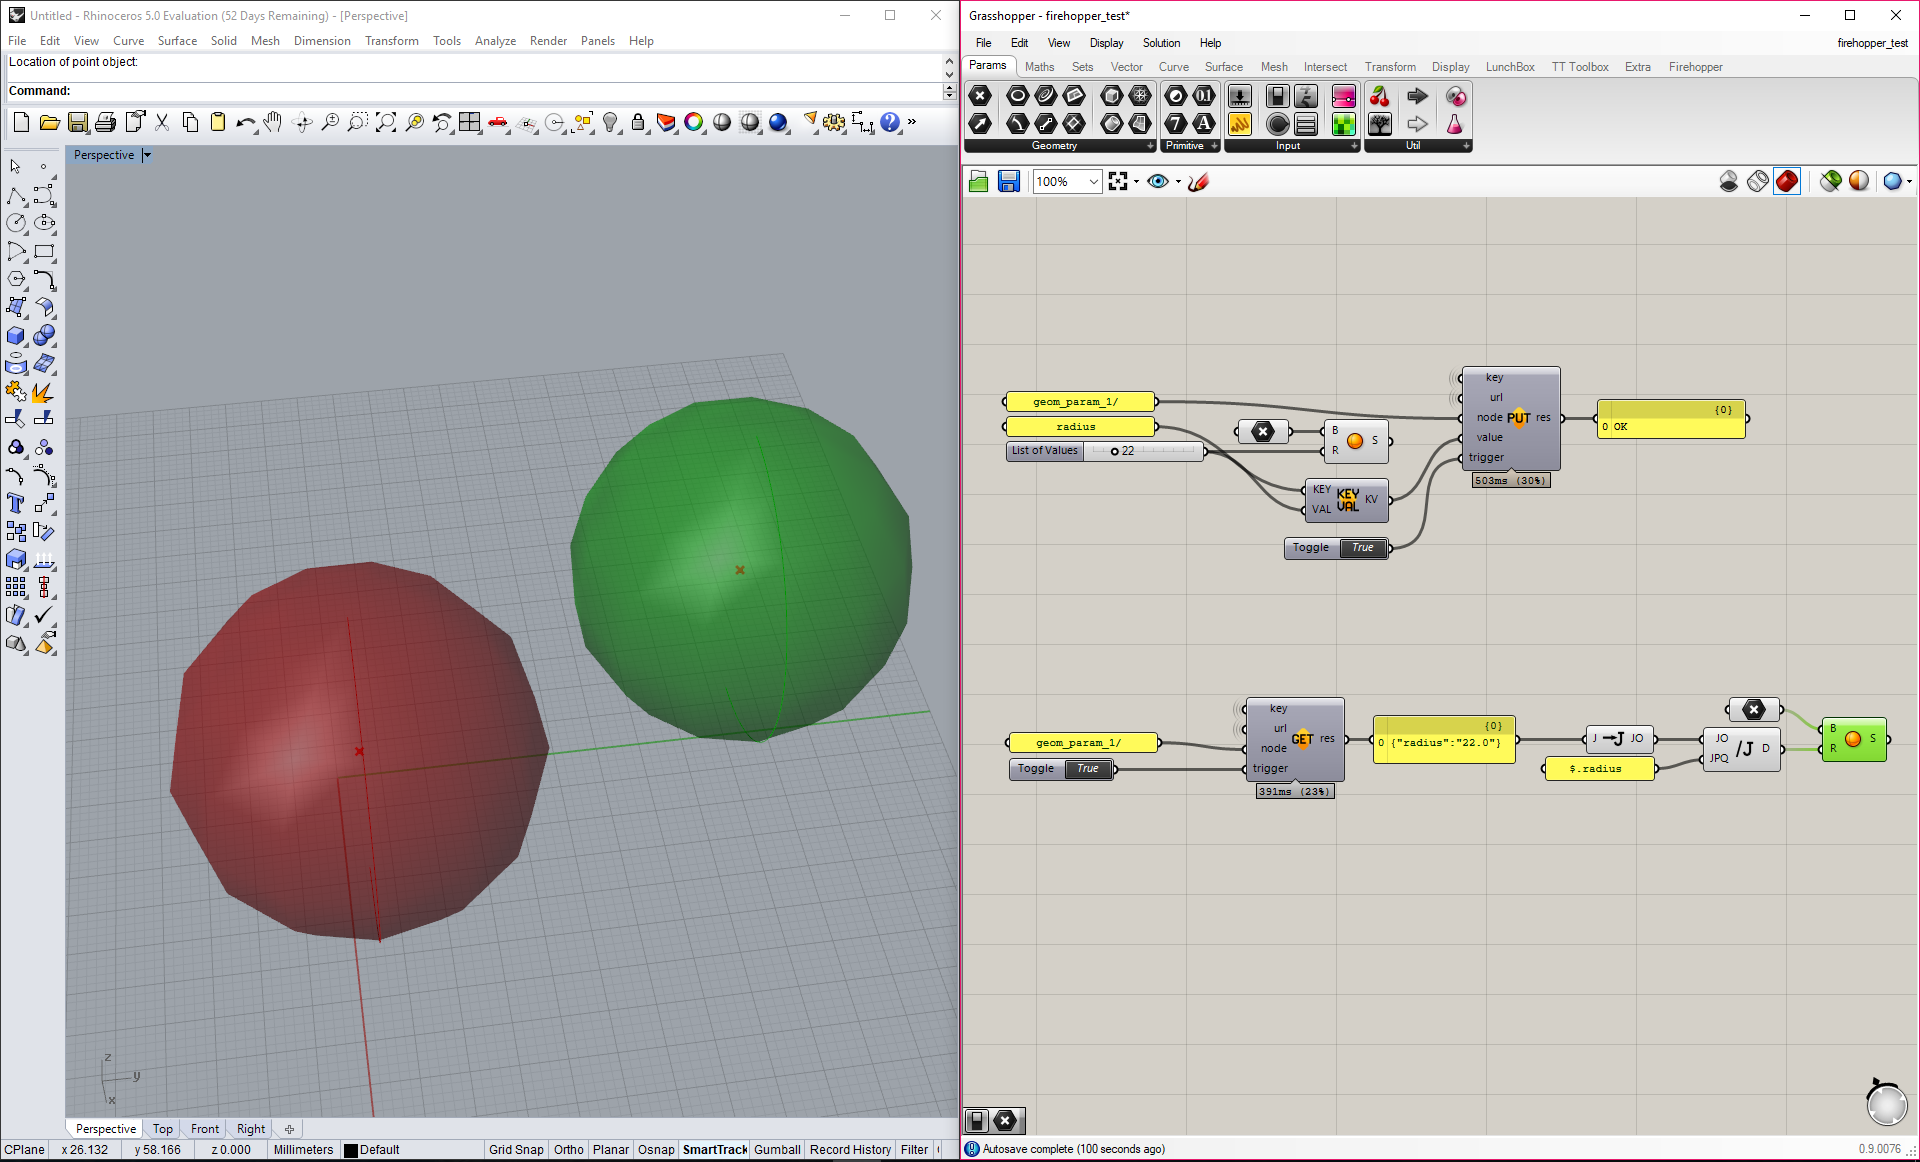Toggle Osnap in Rhino status bar
The height and width of the screenshot is (1162, 1920).
coord(656,1149)
